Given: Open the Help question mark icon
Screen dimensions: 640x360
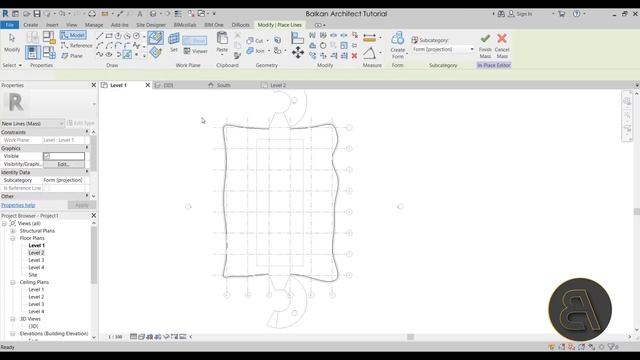Looking at the screenshot, I should tap(576, 14).
